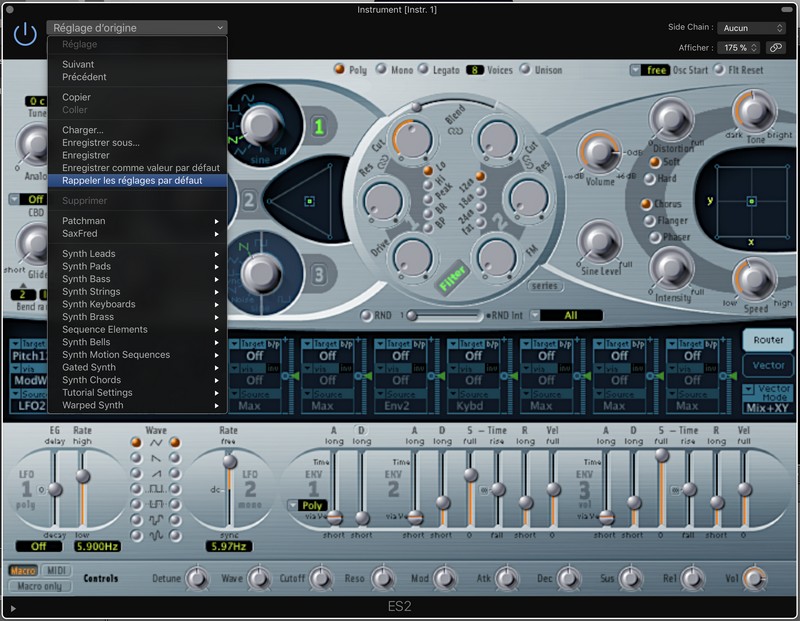
Task: Click the Vector button
Action: coord(768,366)
